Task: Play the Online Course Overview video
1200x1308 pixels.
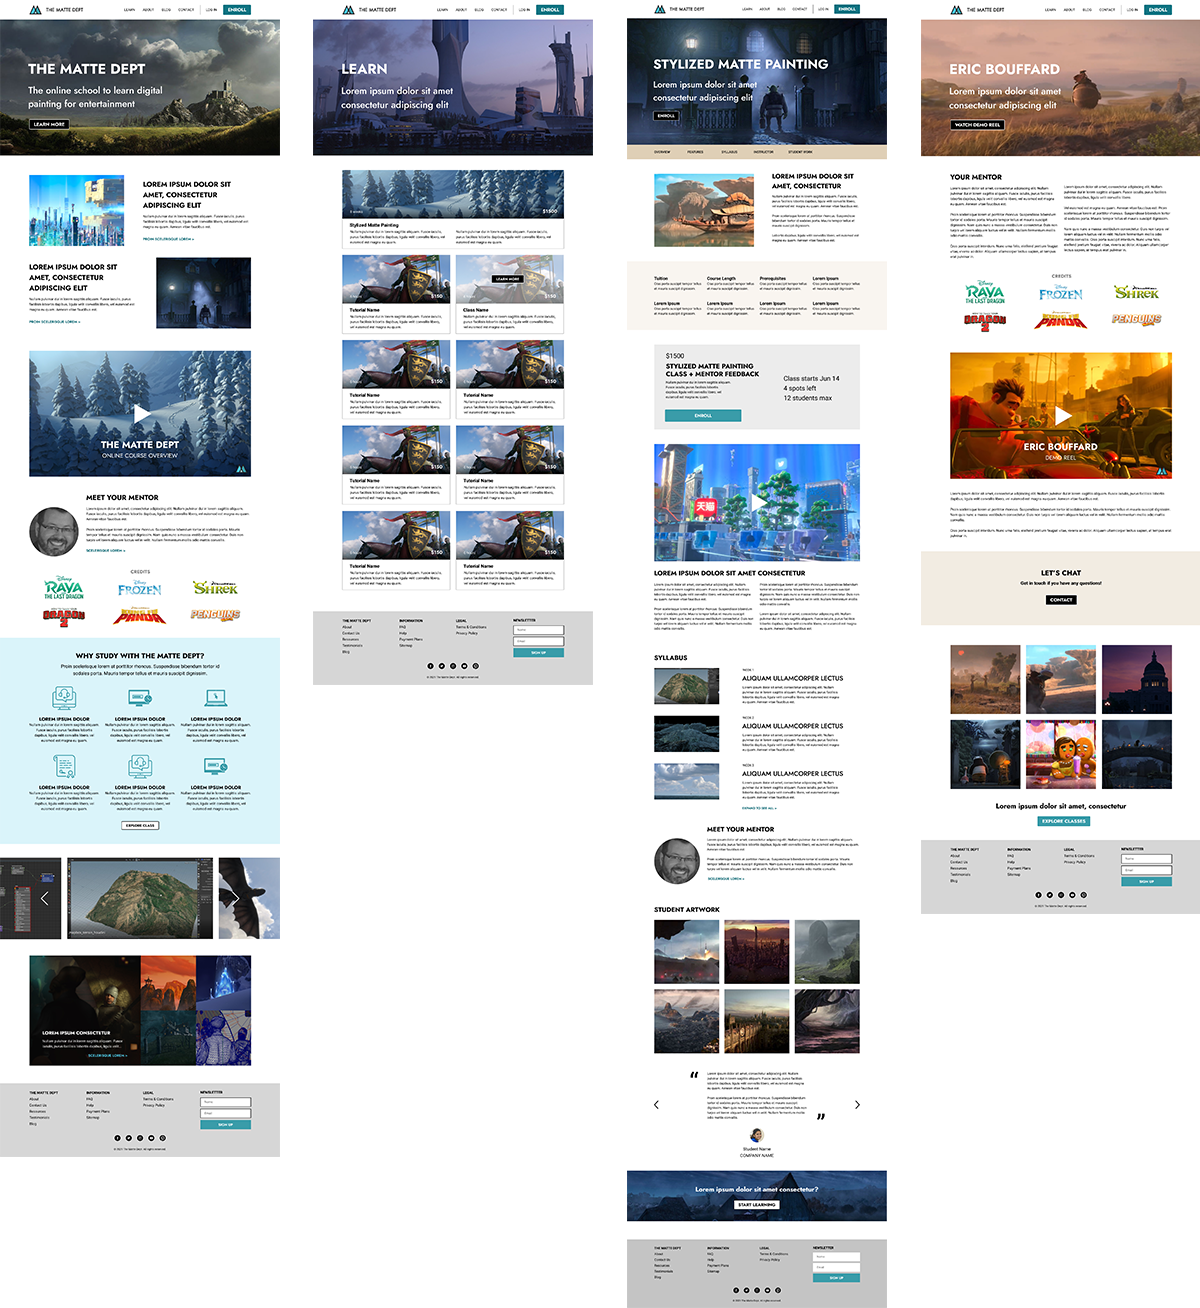Action: tap(141, 414)
